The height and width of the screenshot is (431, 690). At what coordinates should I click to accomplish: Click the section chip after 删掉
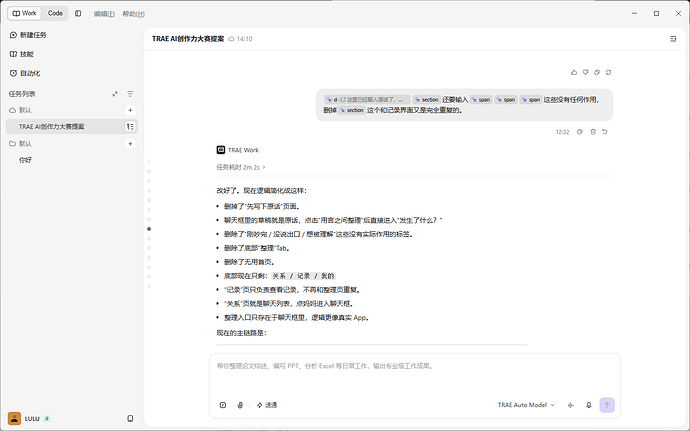[352, 111]
